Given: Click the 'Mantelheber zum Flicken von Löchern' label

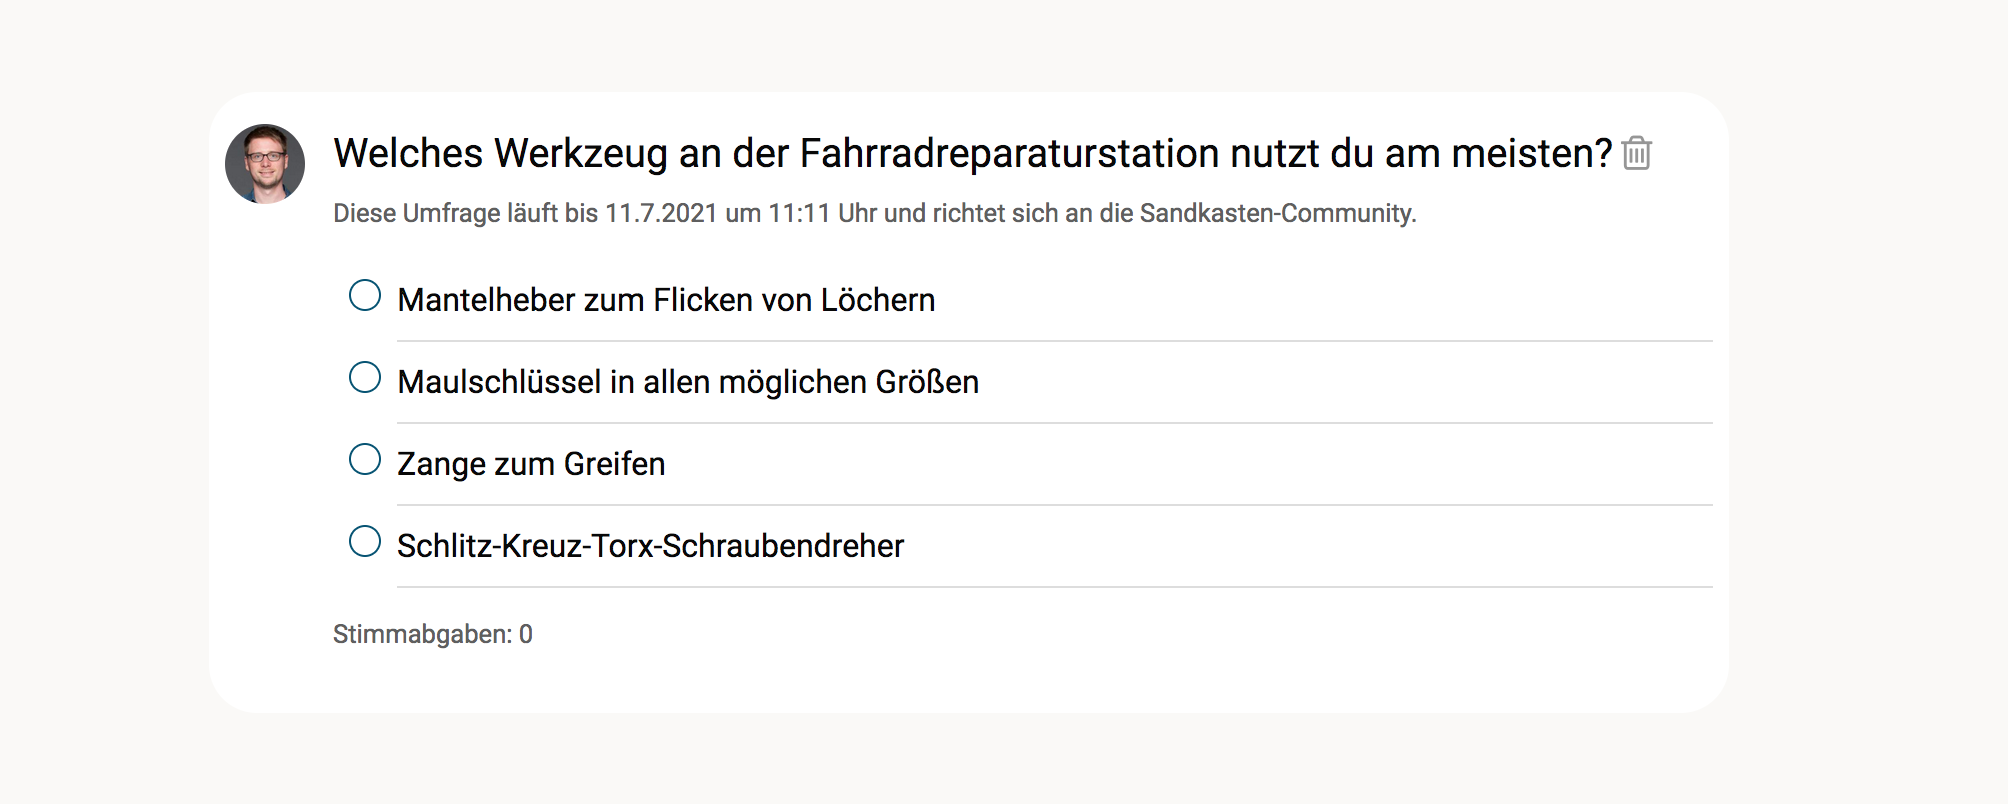Looking at the screenshot, I should coord(666,300).
